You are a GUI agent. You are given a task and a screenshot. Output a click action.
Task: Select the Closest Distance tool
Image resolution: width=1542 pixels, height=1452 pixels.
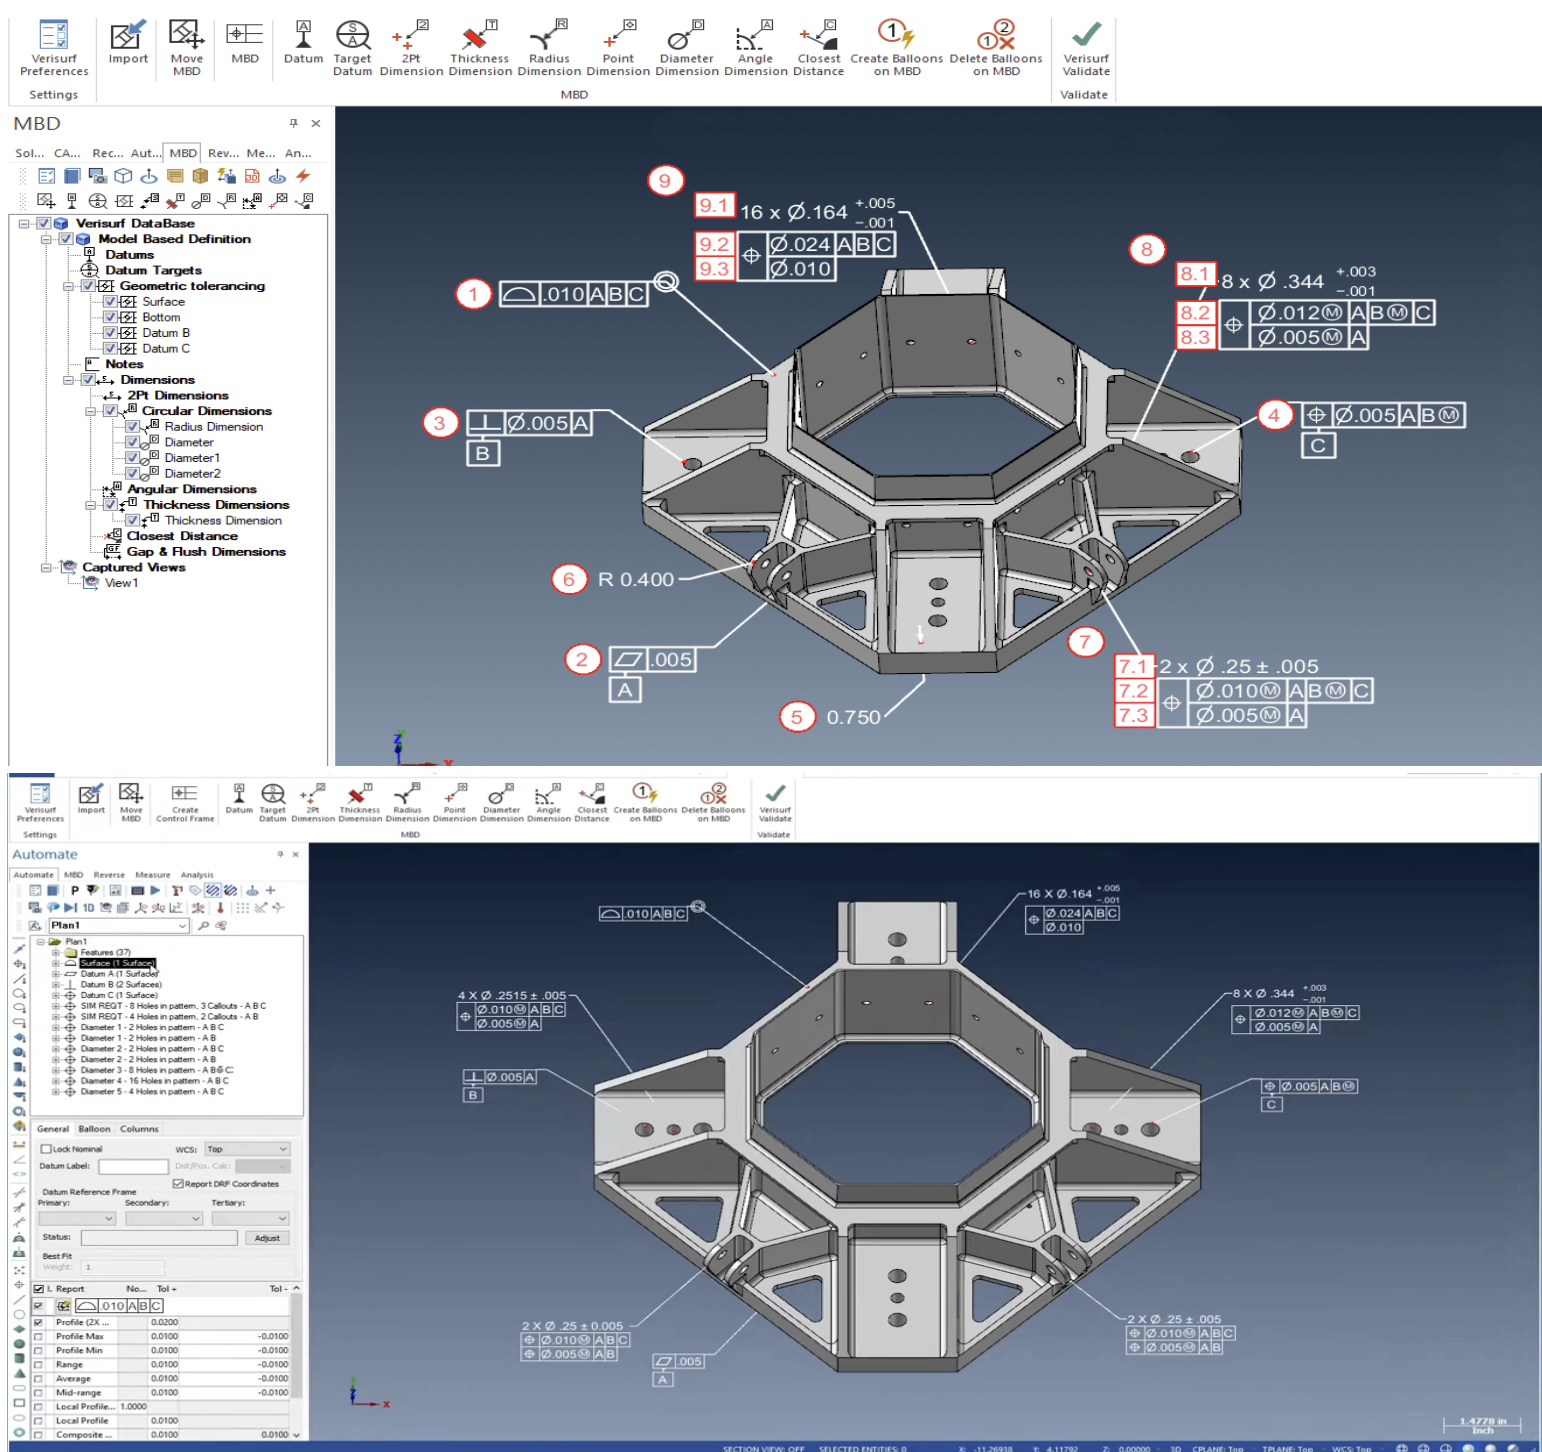(818, 44)
